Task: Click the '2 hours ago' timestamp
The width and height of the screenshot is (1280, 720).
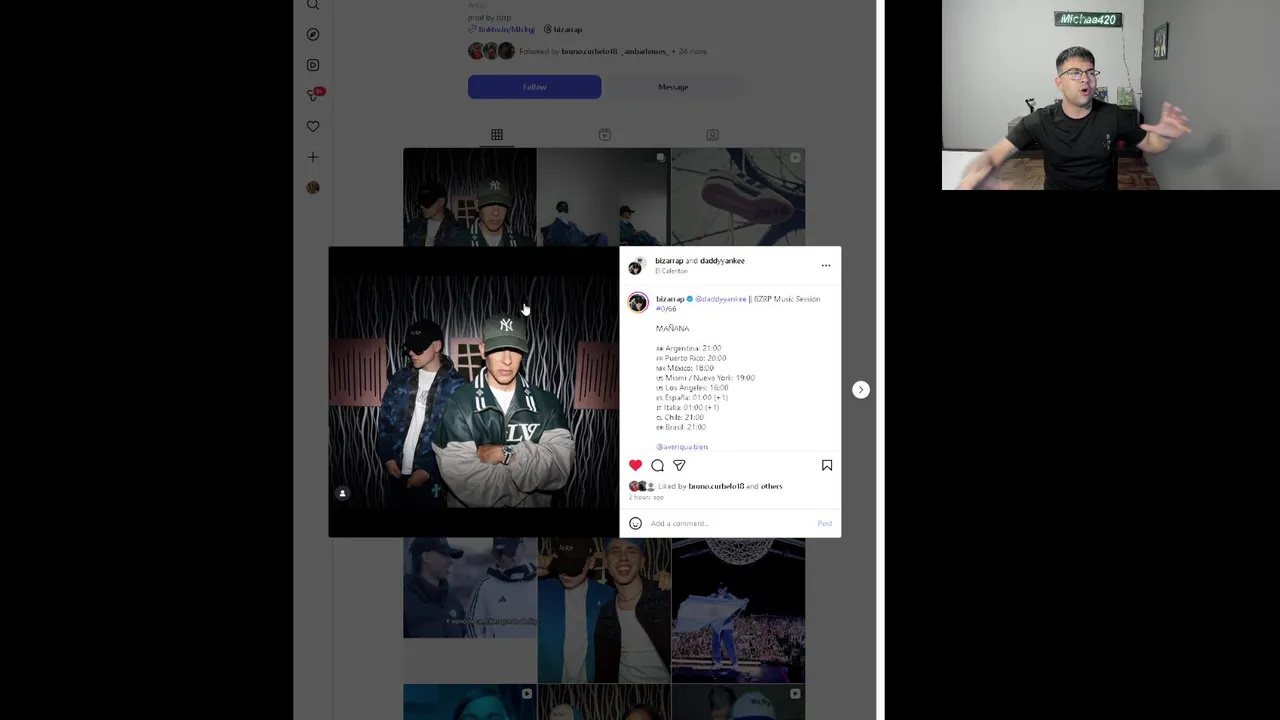Action: tap(647, 497)
